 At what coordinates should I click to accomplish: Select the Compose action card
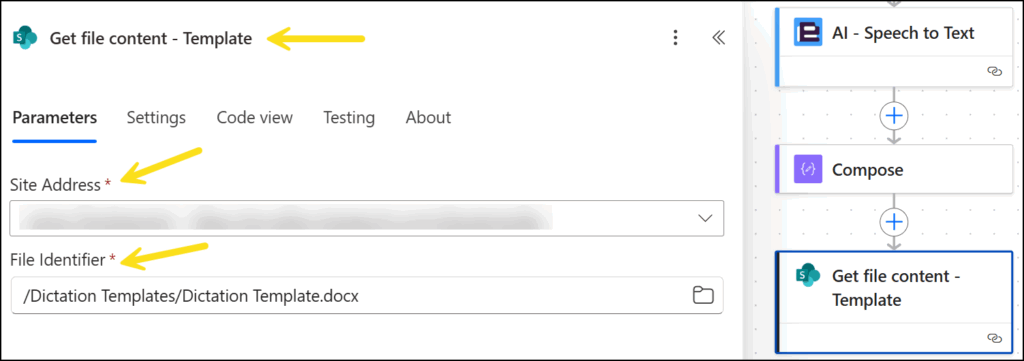click(x=893, y=170)
